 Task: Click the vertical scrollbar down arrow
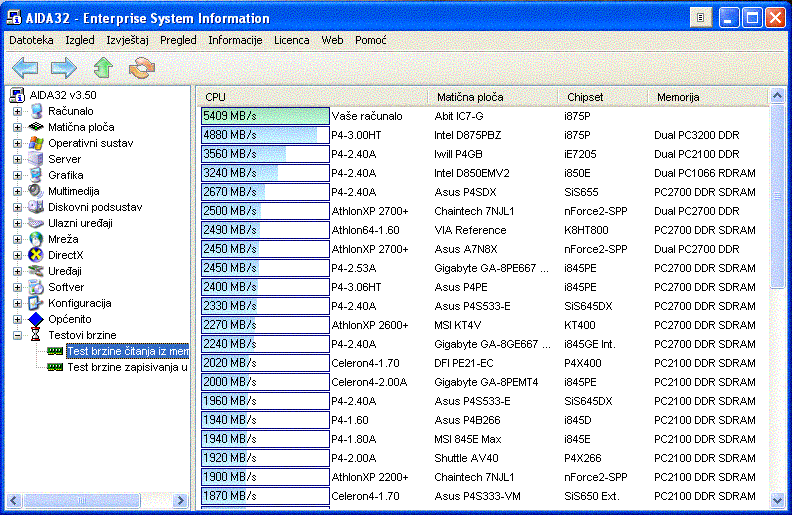(x=777, y=502)
